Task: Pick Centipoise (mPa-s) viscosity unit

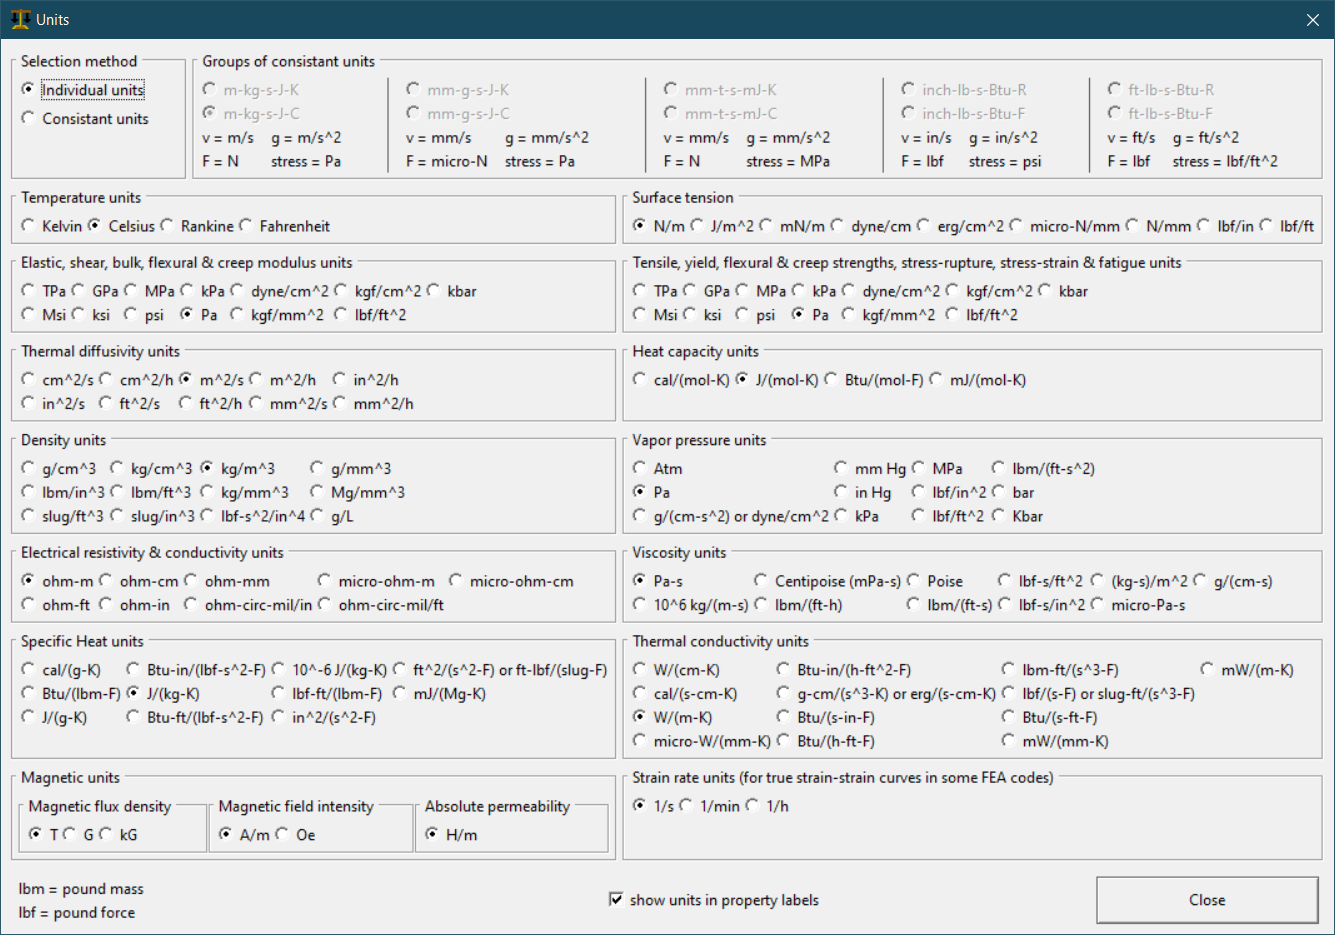Action: coord(762,581)
